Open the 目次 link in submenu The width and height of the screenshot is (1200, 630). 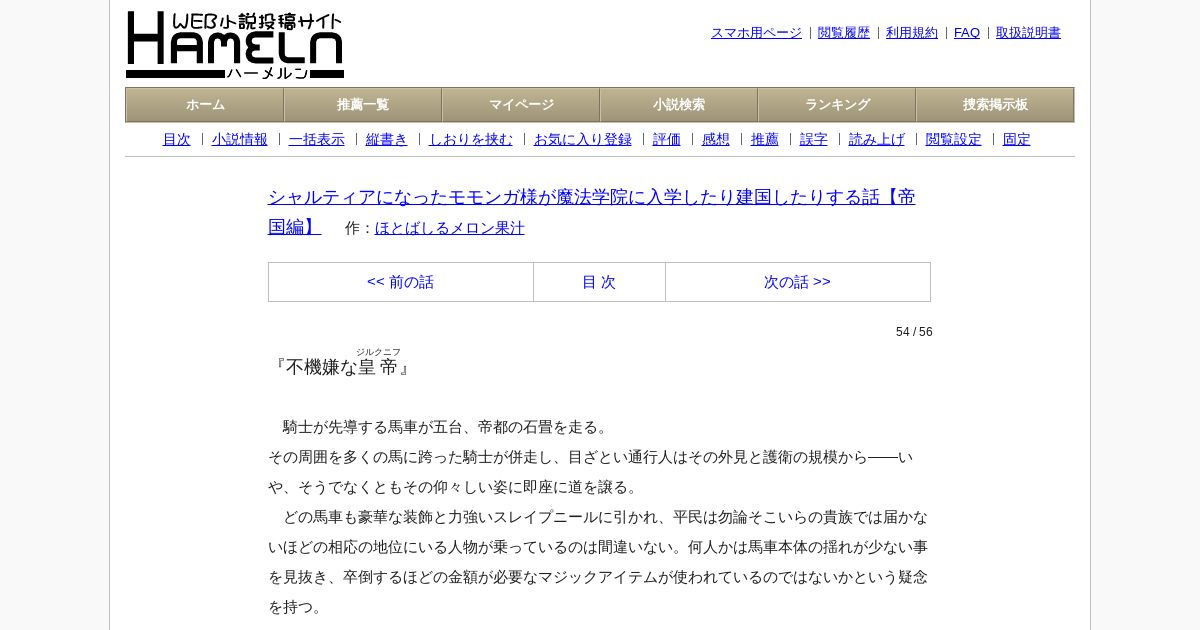pos(177,140)
